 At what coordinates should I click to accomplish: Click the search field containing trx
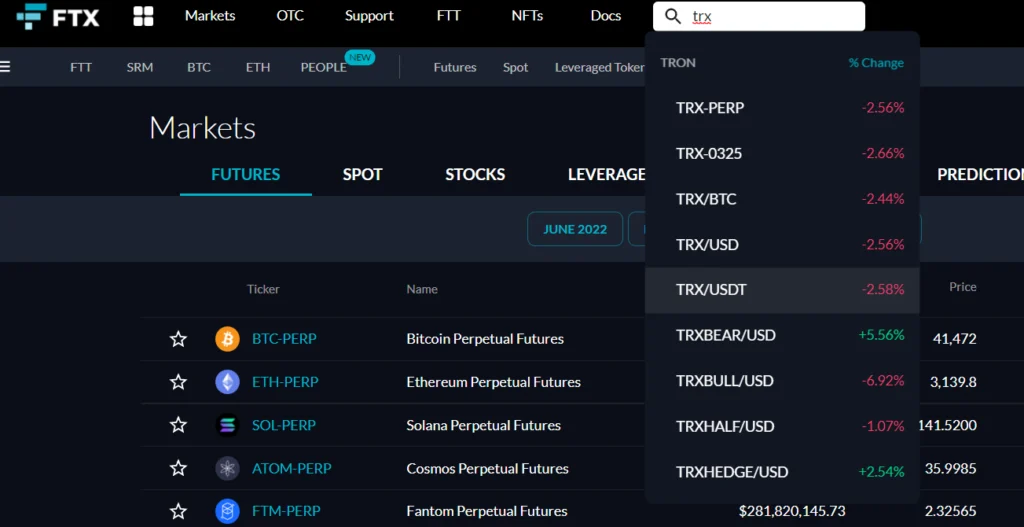coord(759,16)
